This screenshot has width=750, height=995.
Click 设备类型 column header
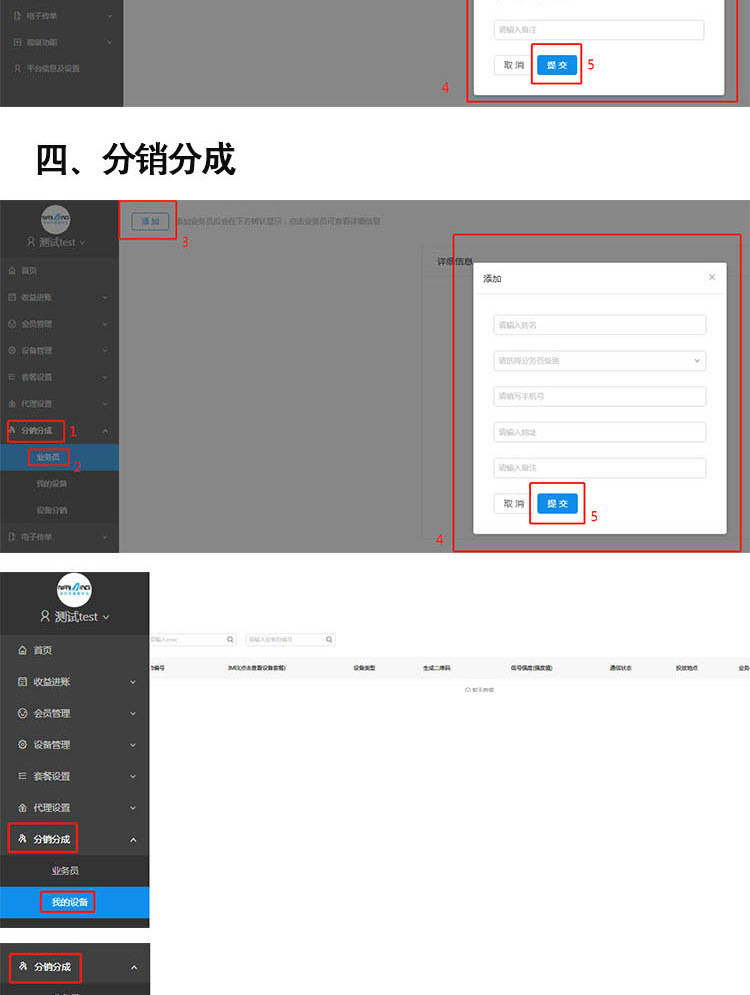click(x=364, y=668)
